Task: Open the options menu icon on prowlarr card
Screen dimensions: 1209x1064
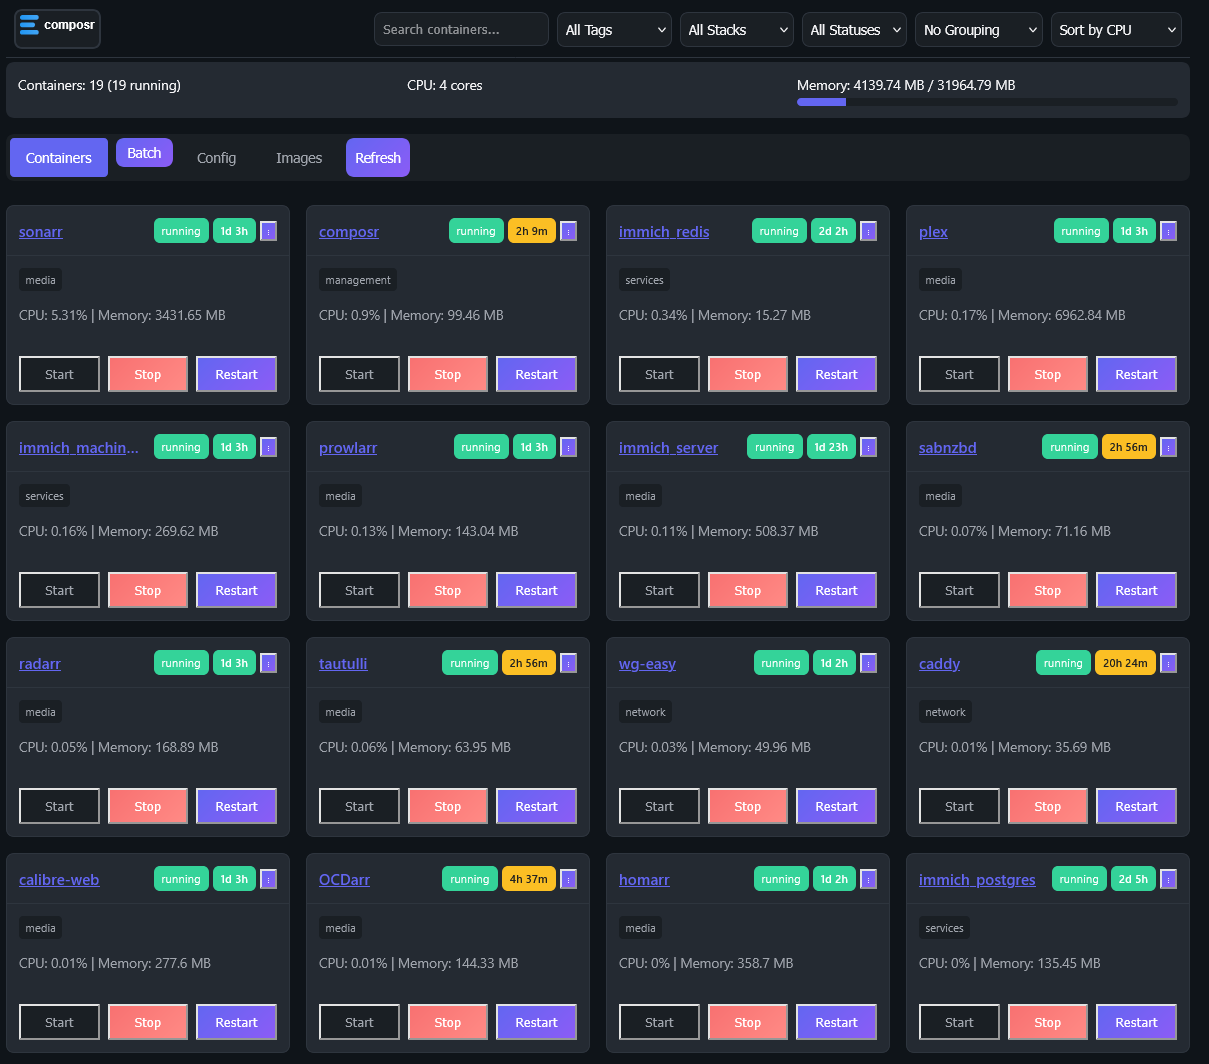Action: coord(568,447)
